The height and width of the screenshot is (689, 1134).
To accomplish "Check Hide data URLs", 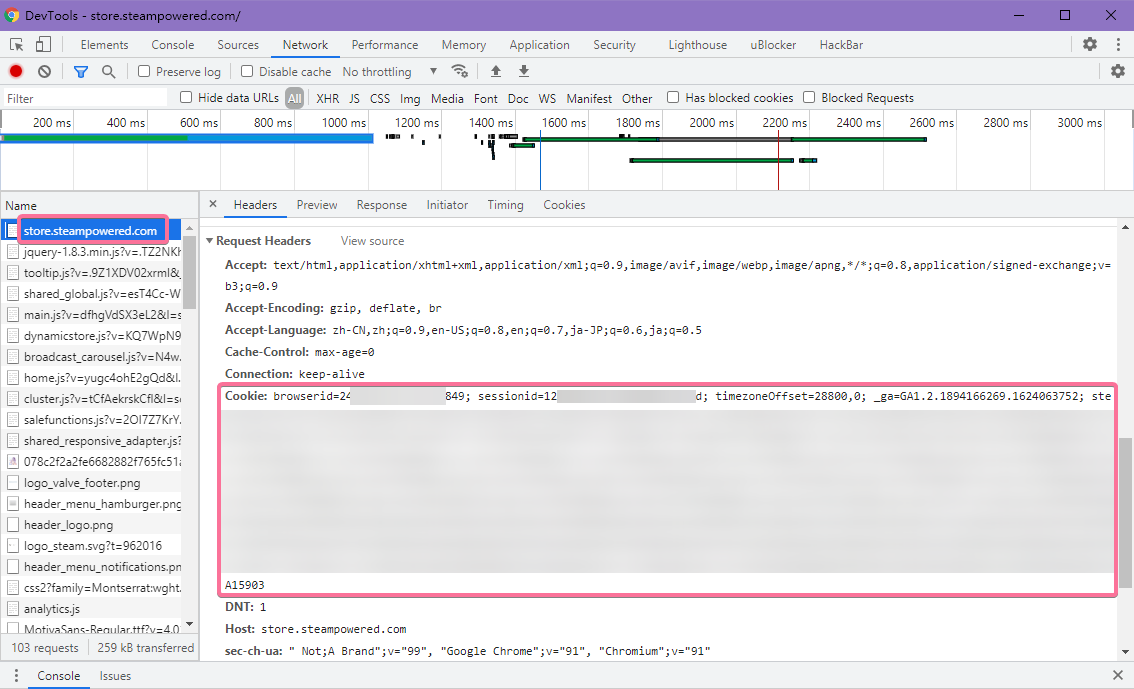I will point(185,98).
